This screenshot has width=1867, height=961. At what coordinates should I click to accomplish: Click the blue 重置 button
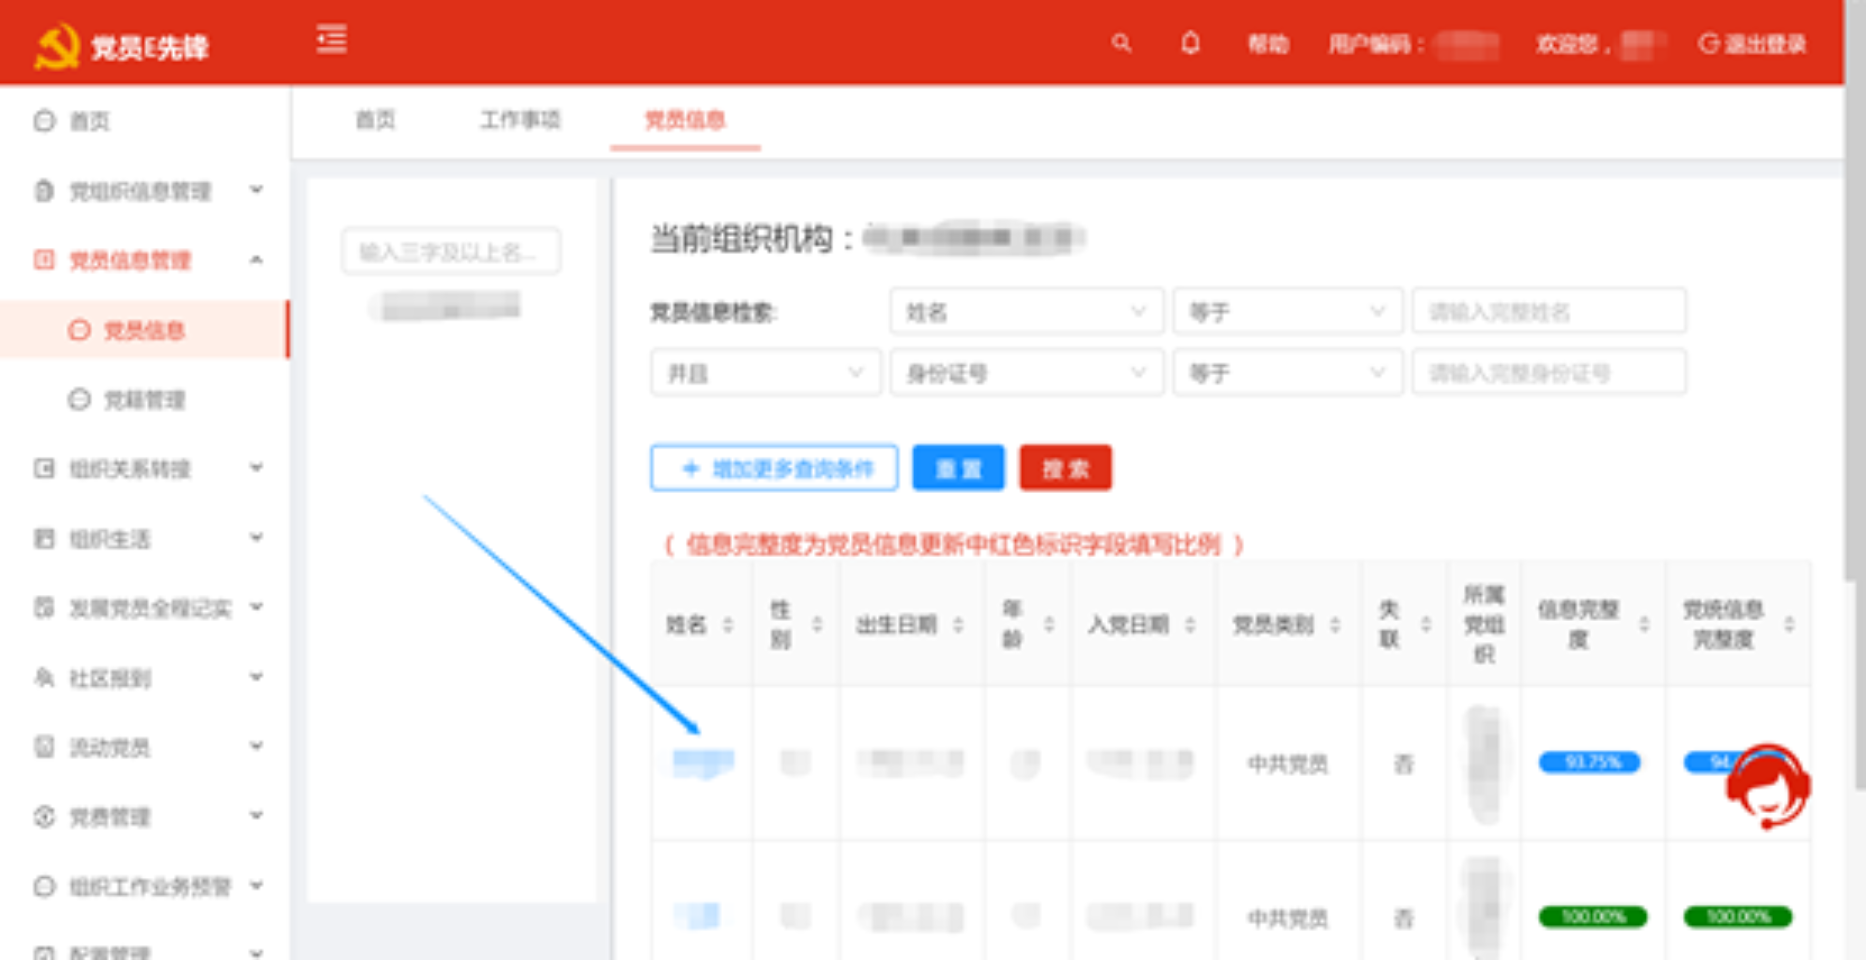click(x=958, y=468)
